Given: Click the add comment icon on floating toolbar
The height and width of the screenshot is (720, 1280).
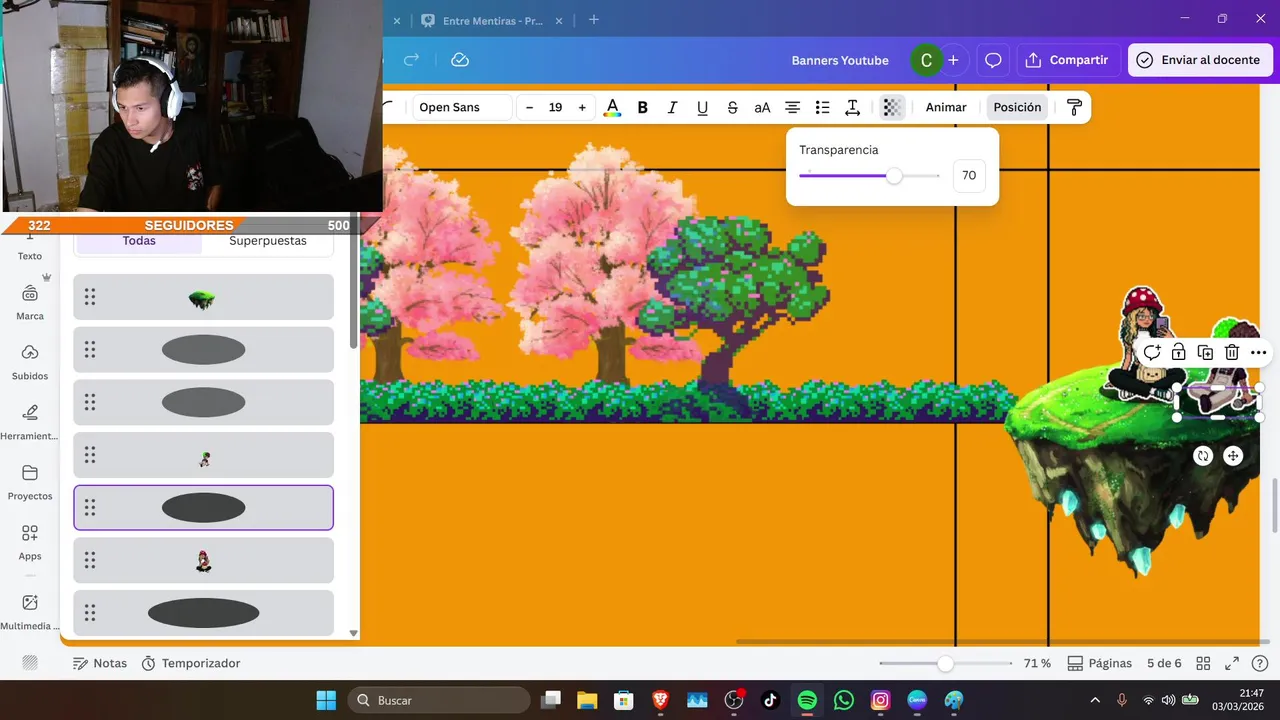Looking at the screenshot, I should point(1152,352).
